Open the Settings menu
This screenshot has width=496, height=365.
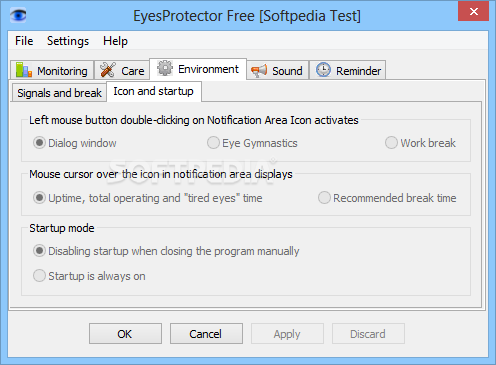pos(68,41)
